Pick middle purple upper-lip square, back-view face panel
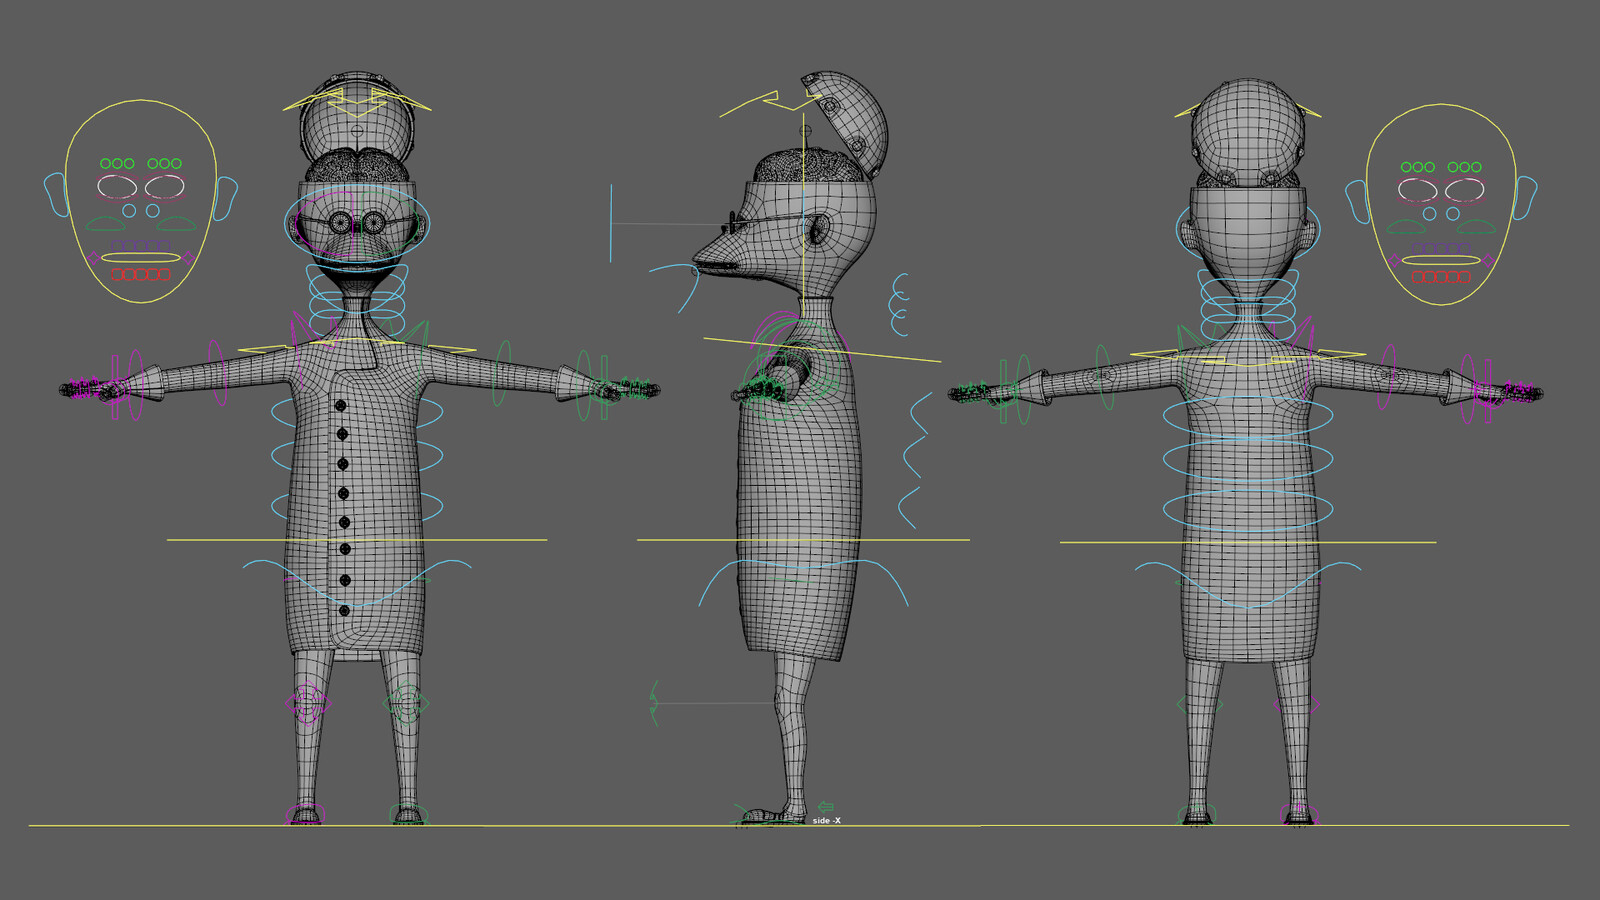Image resolution: width=1600 pixels, height=900 pixels. (1441, 248)
